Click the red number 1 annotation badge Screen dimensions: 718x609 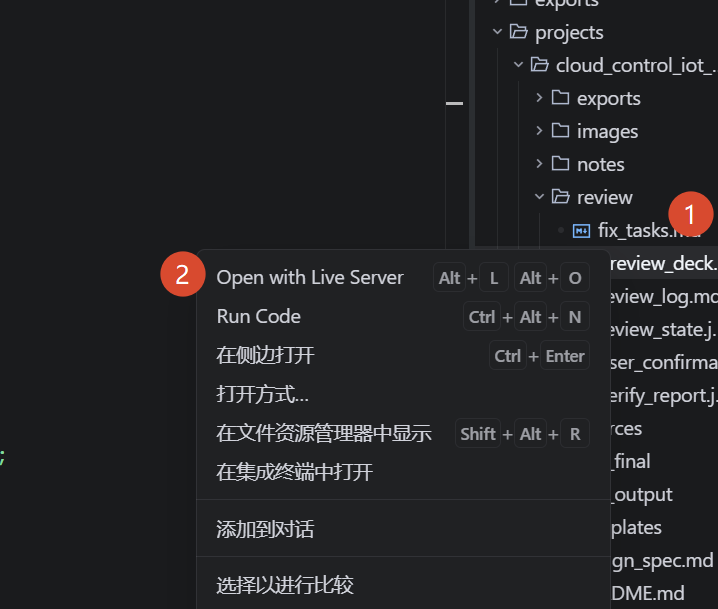[691, 213]
